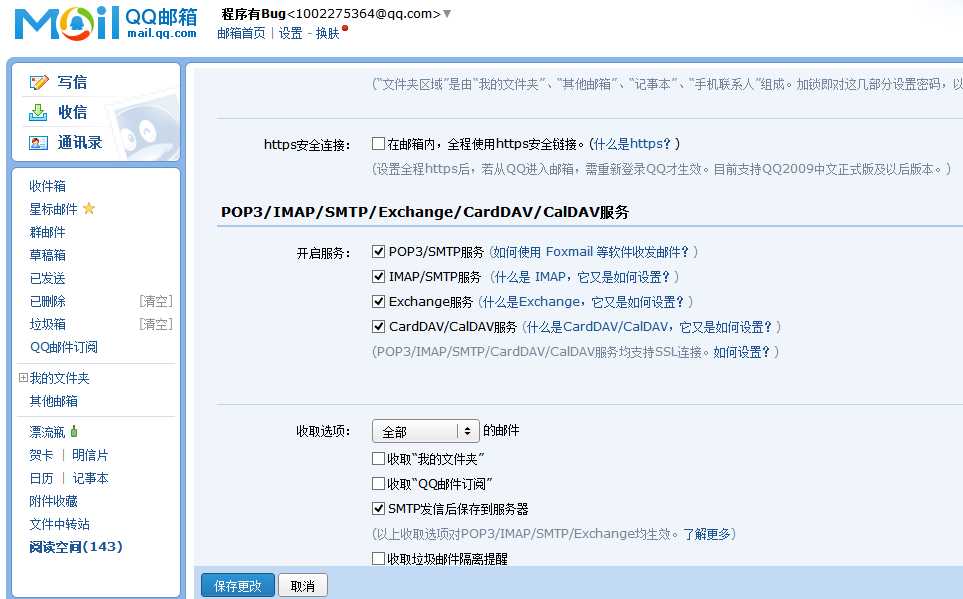Enable 收取垃圾邮件隔离提醒 checkbox

pyautogui.click(x=378, y=558)
